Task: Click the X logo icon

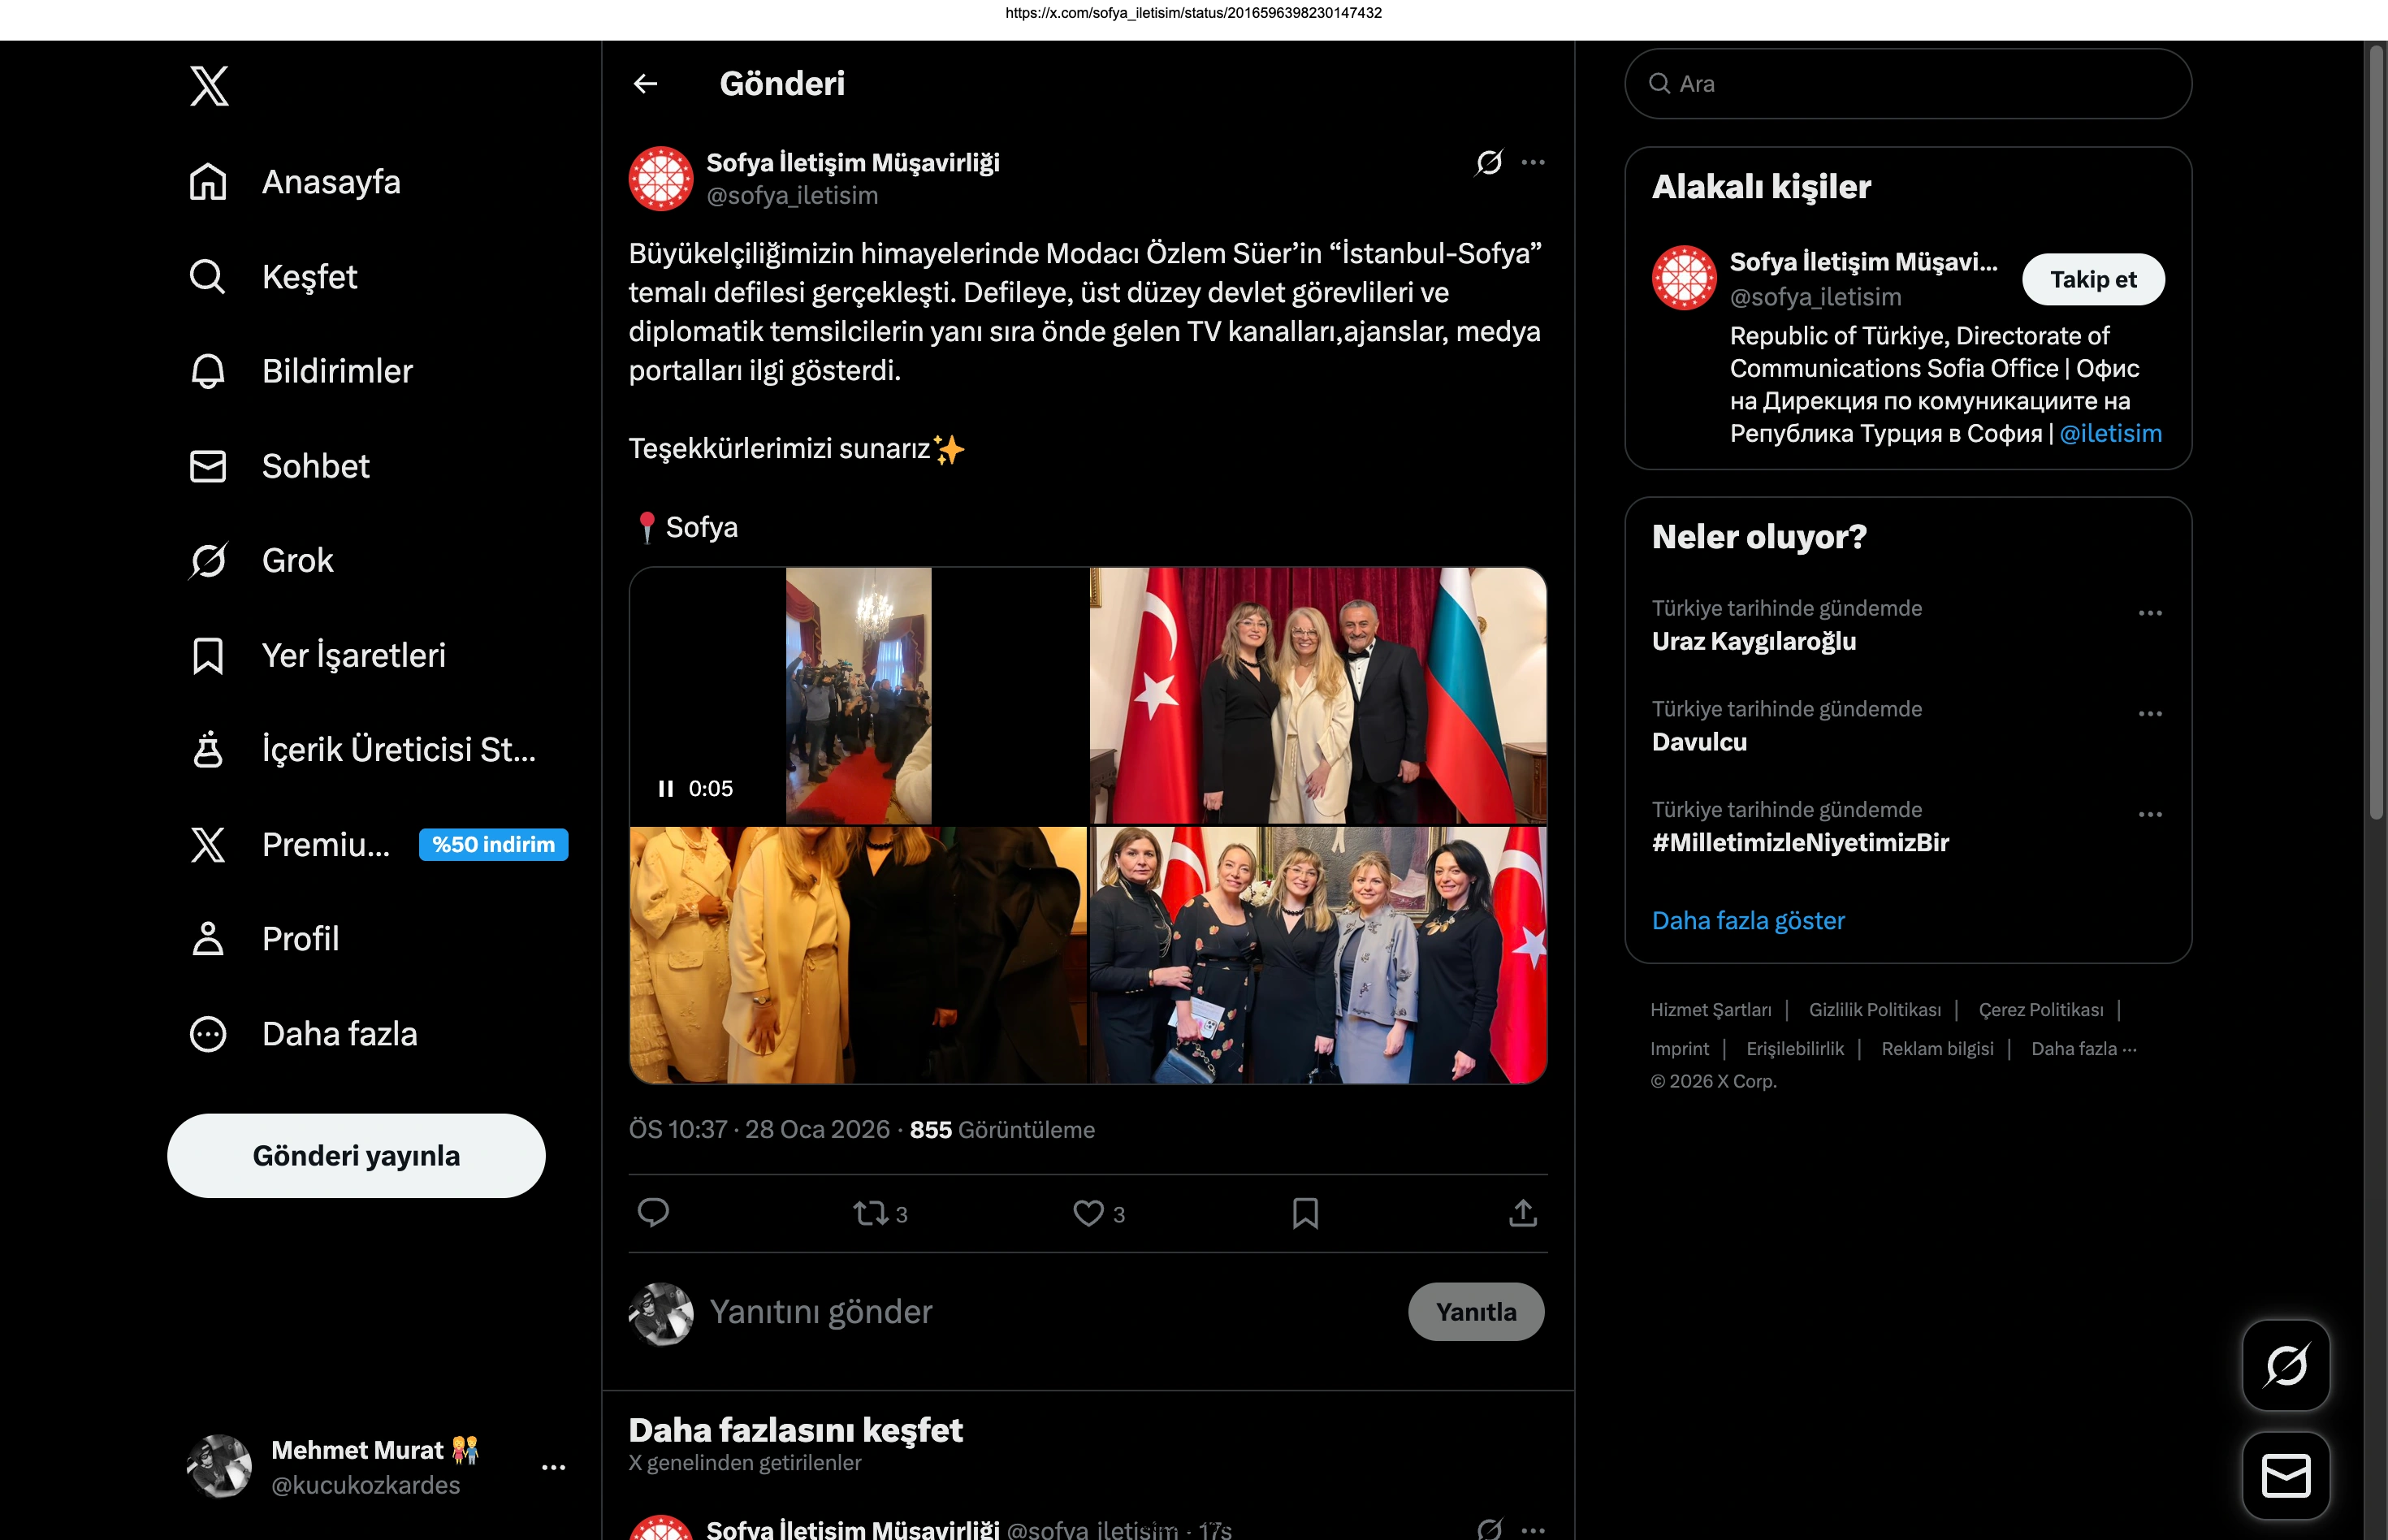Action: click(209, 86)
